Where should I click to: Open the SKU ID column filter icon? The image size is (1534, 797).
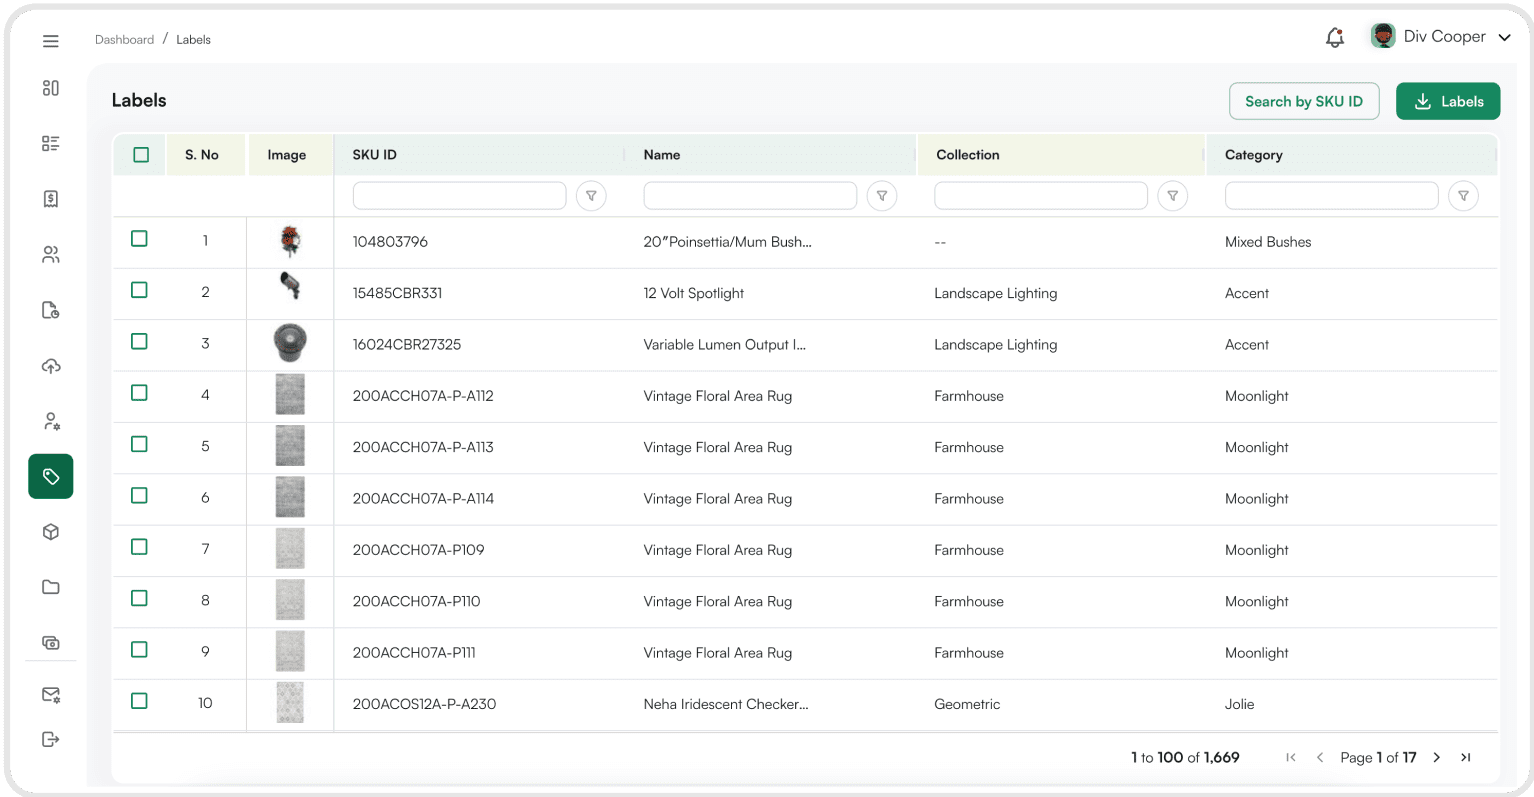click(x=591, y=196)
